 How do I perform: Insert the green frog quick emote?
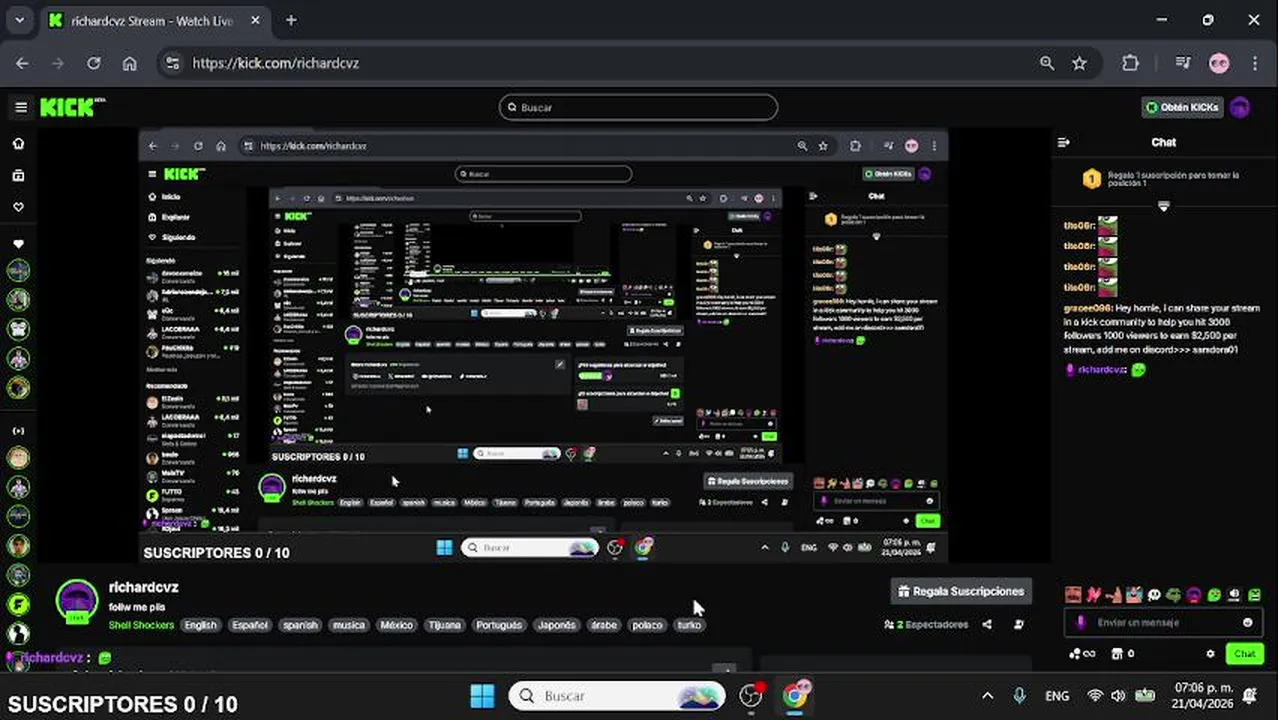tap(1173, 595)
